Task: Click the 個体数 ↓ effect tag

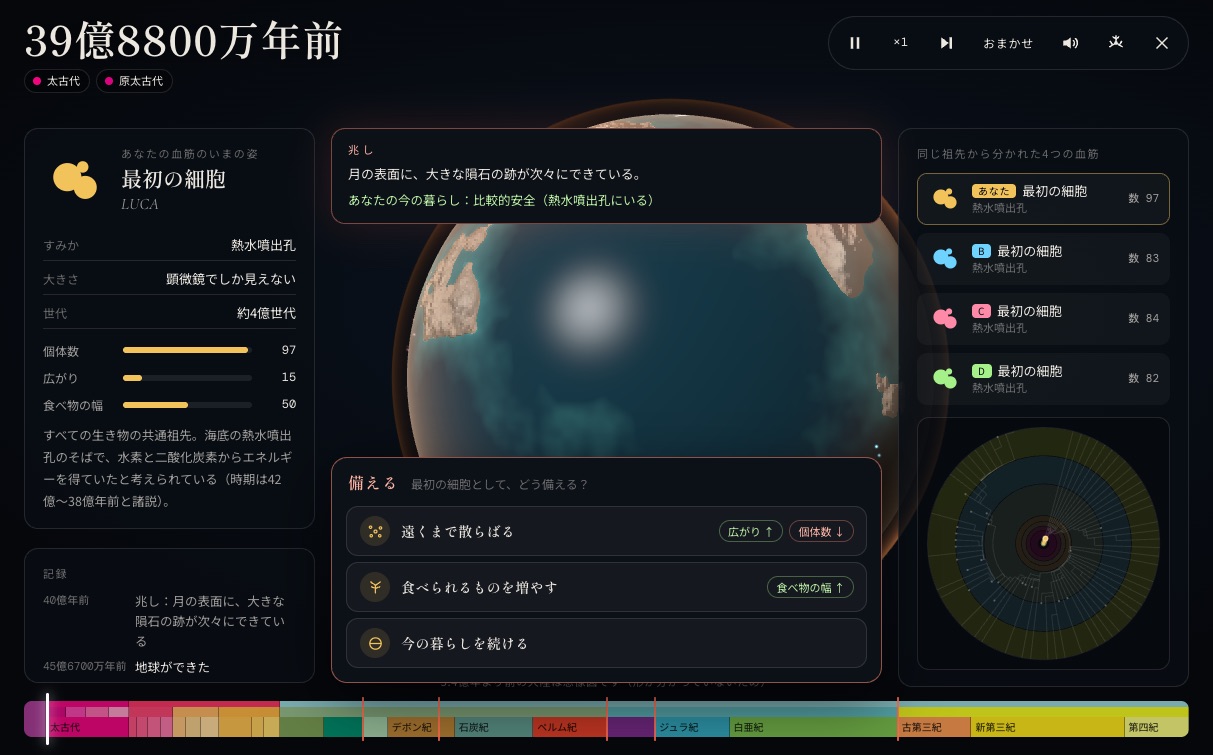Action: [821, 532]
